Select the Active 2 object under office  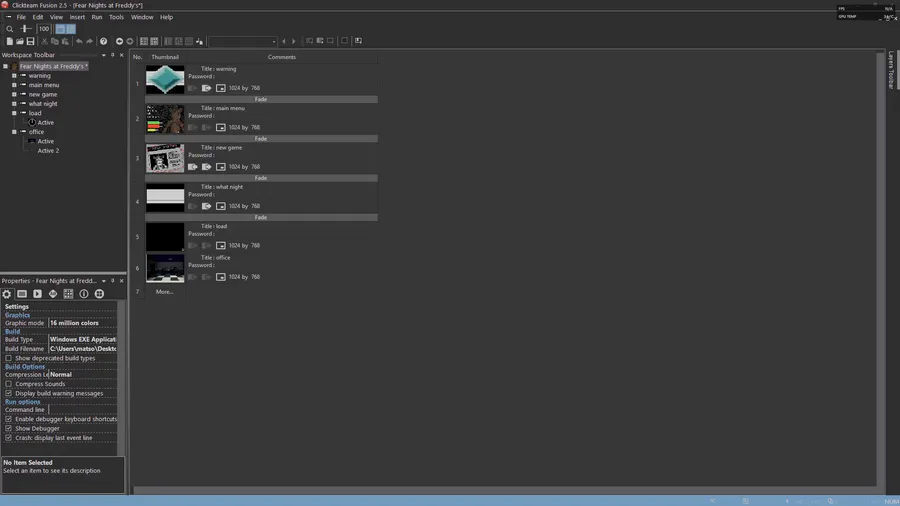(x=48, y=151)
